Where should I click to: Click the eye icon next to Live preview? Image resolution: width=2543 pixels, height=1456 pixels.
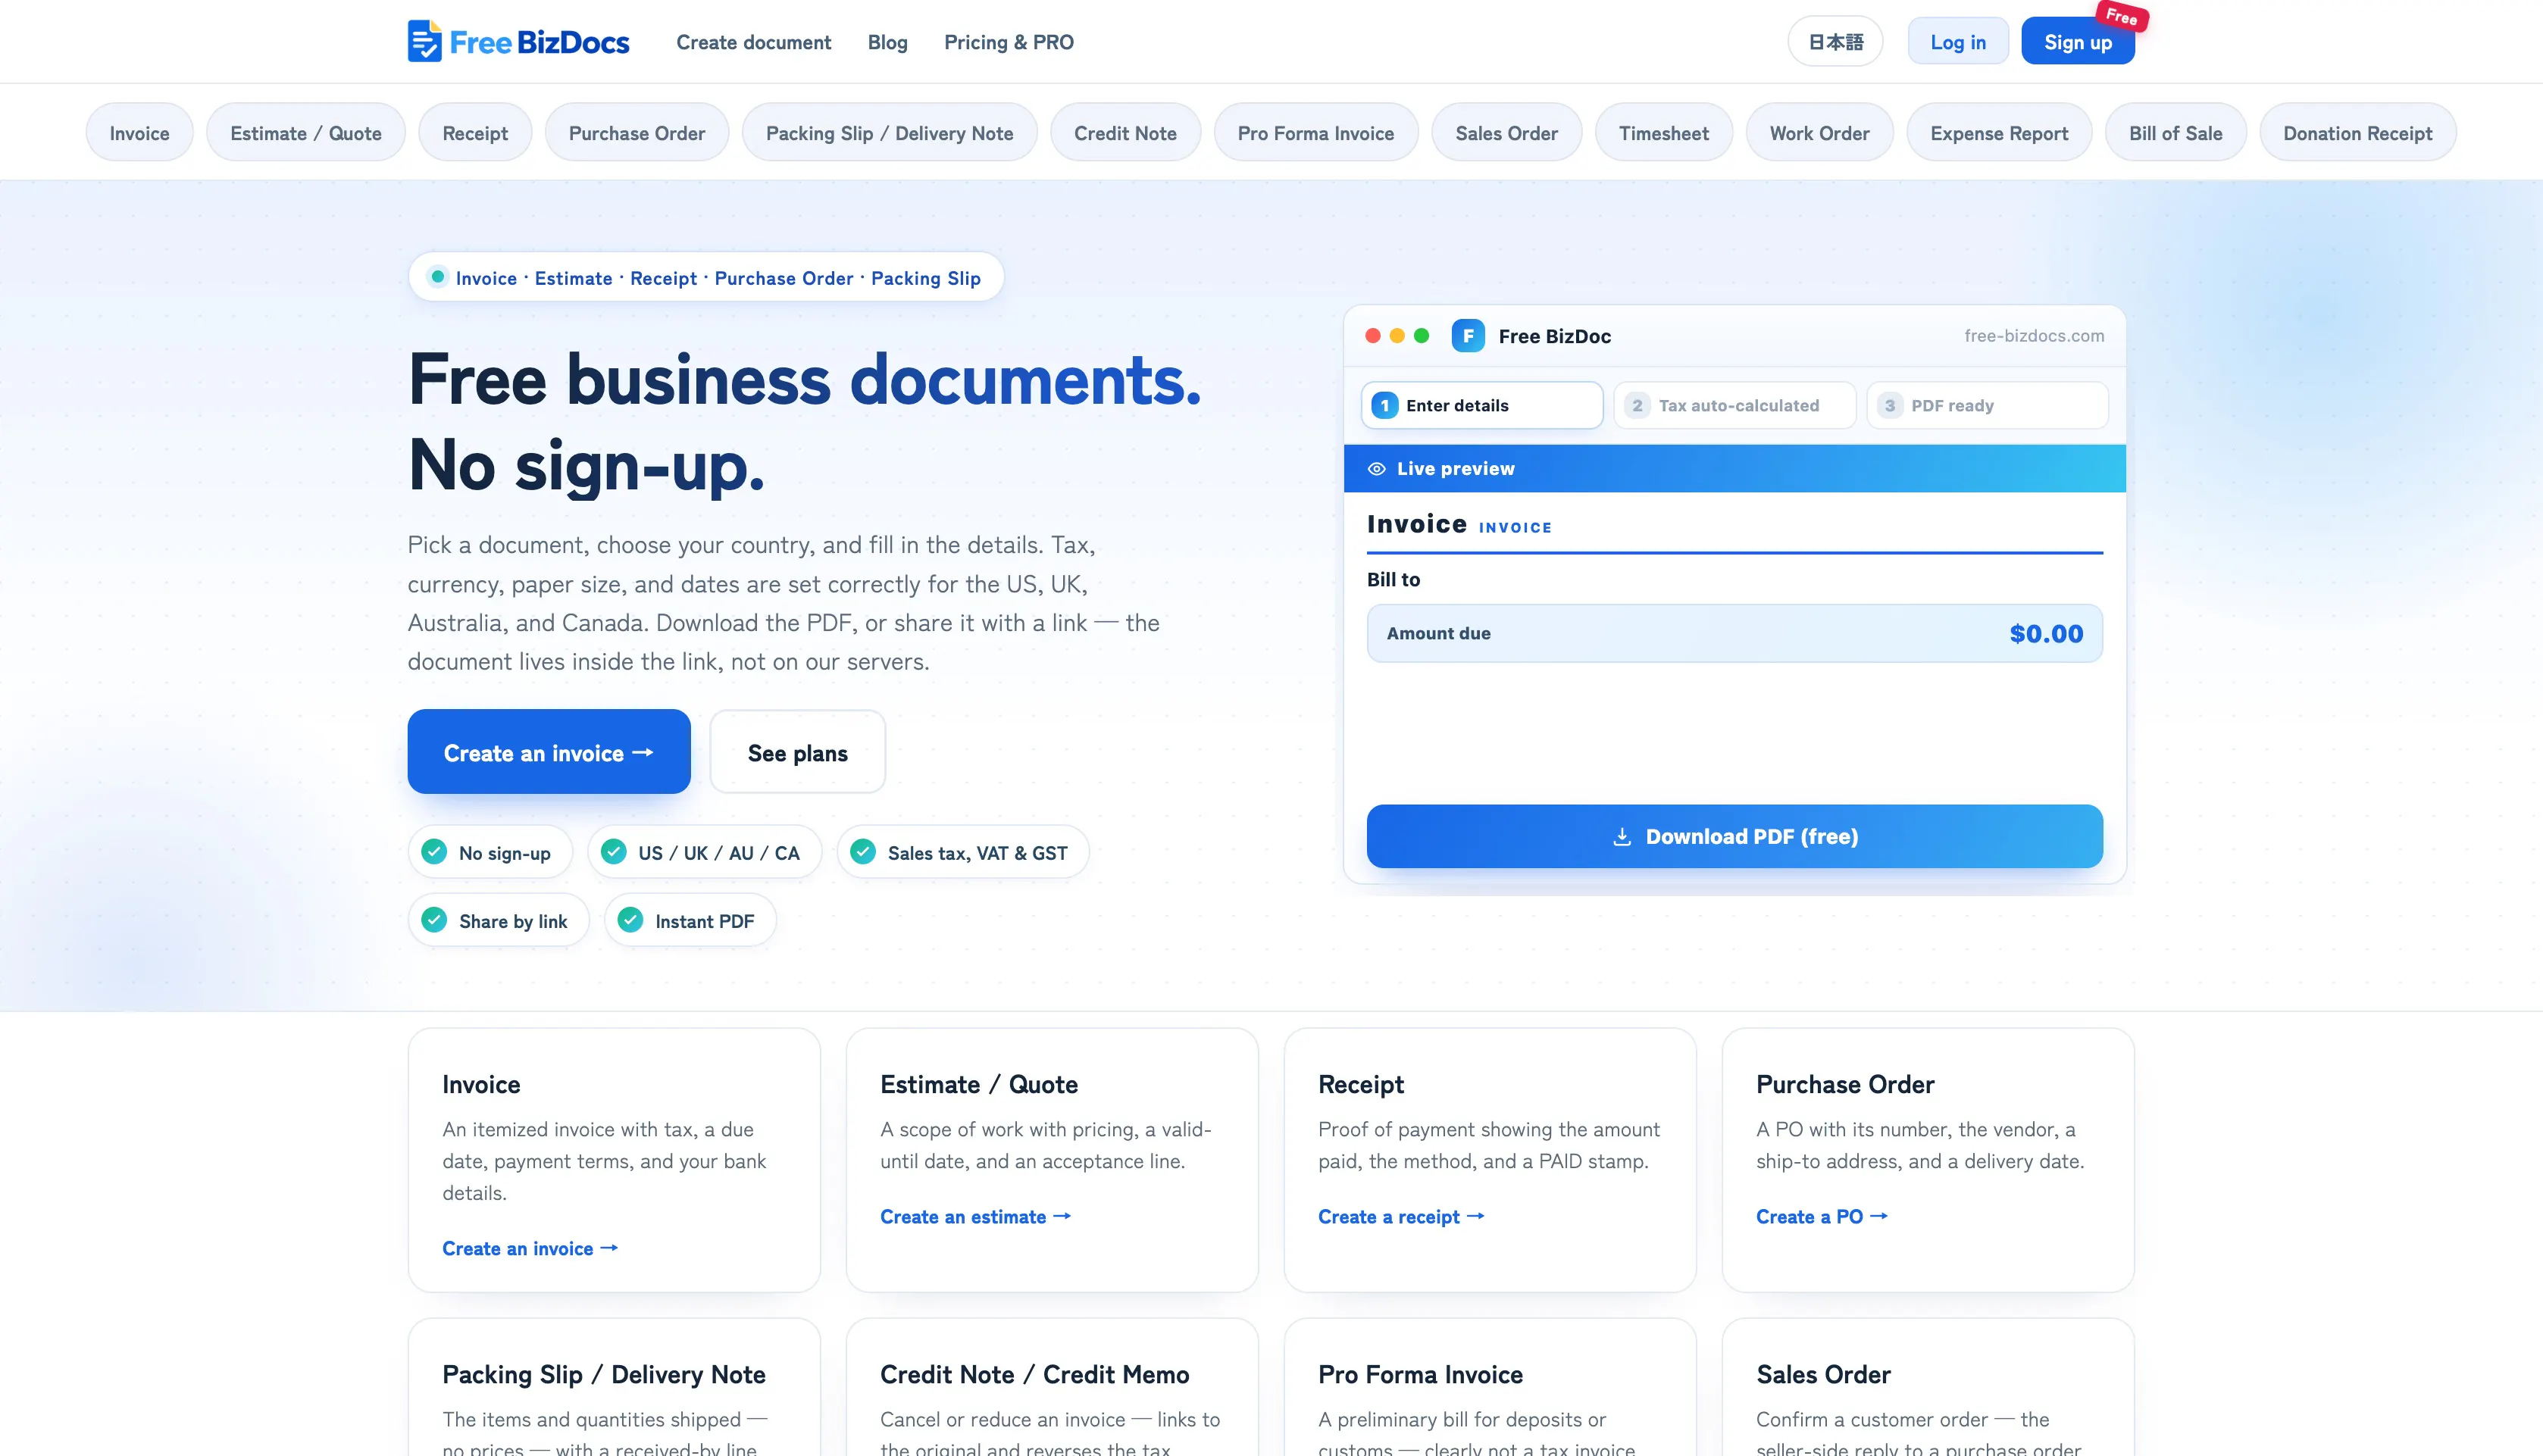pos(1376,469)
